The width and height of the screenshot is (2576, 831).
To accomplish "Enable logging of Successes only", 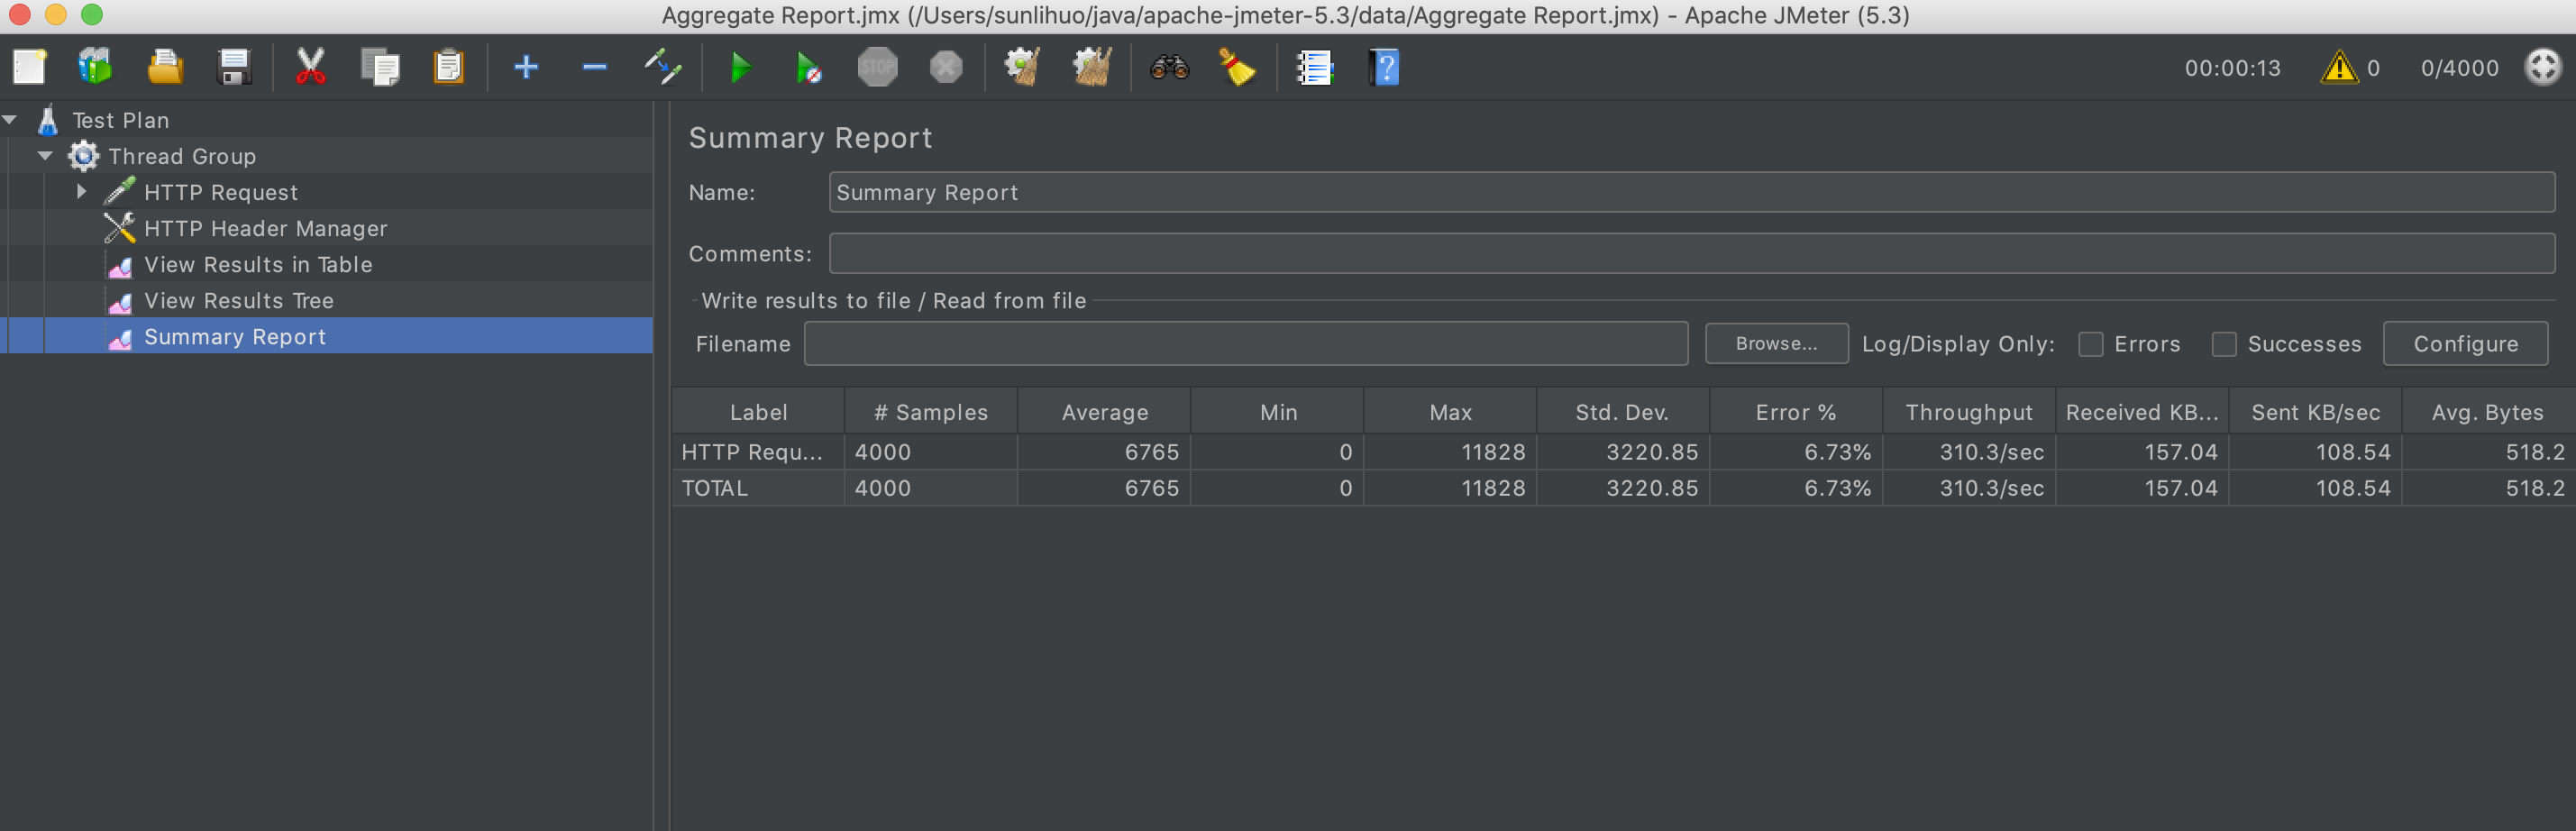I will pos(2226,344).
